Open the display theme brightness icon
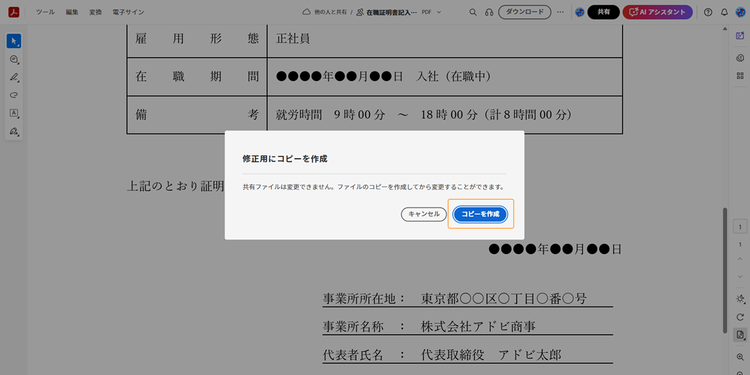The width and height of the screenshot is (750, 375). click(740, 299)
